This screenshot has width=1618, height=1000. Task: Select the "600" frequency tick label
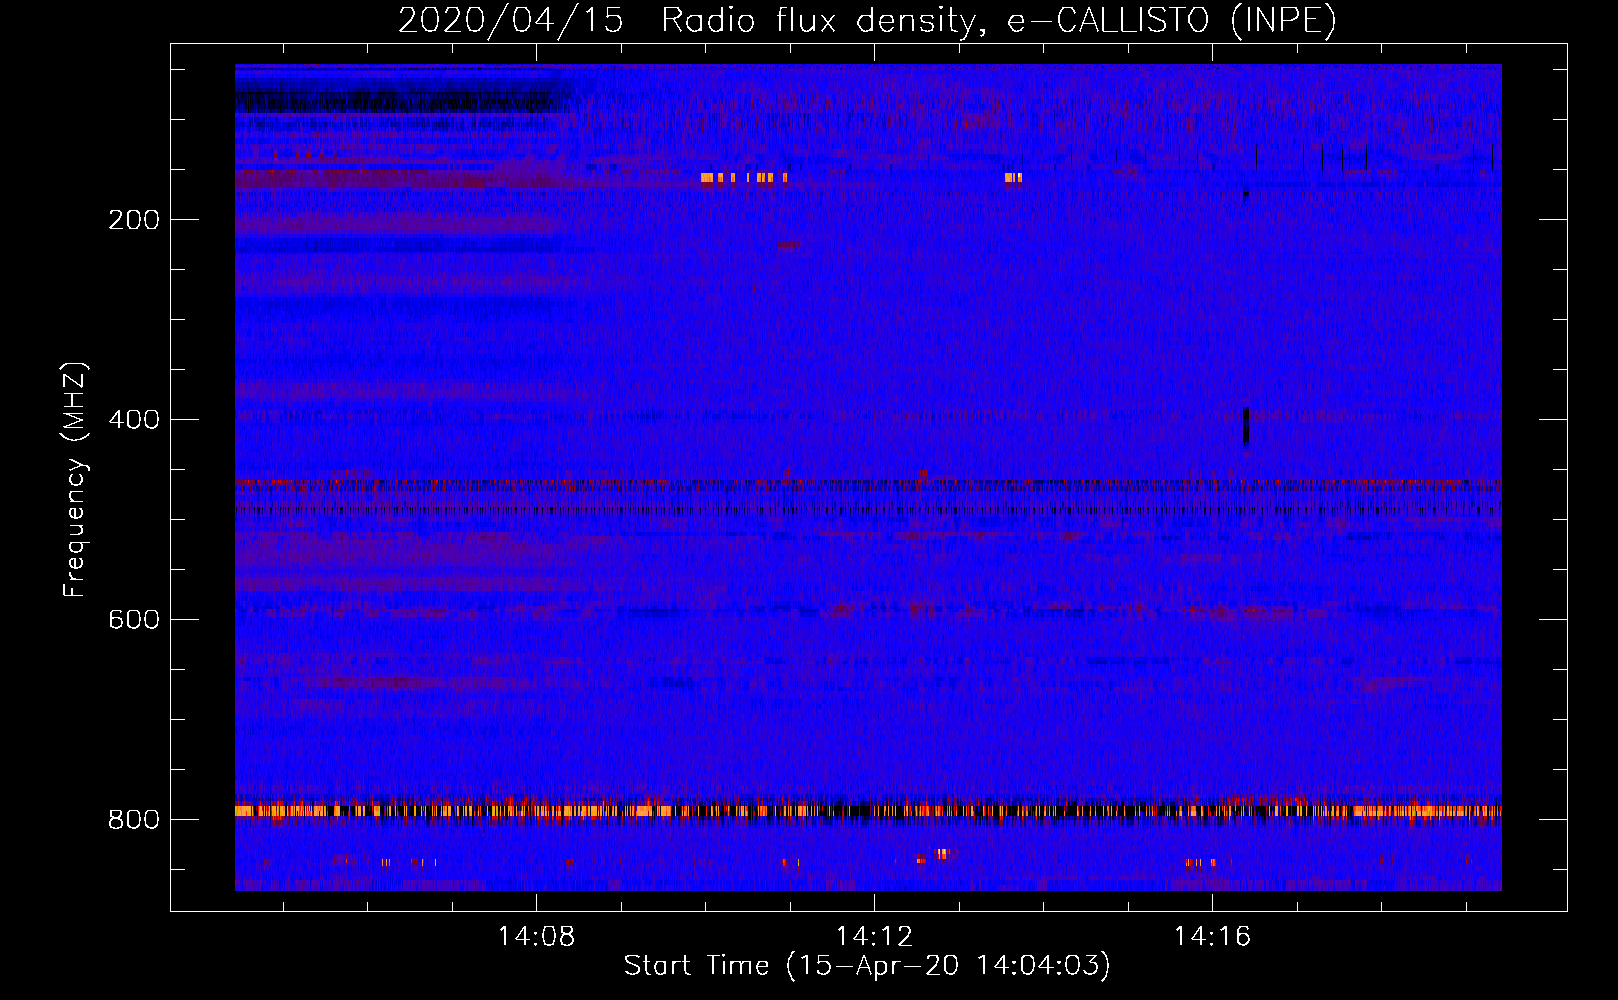coord(134,620)
